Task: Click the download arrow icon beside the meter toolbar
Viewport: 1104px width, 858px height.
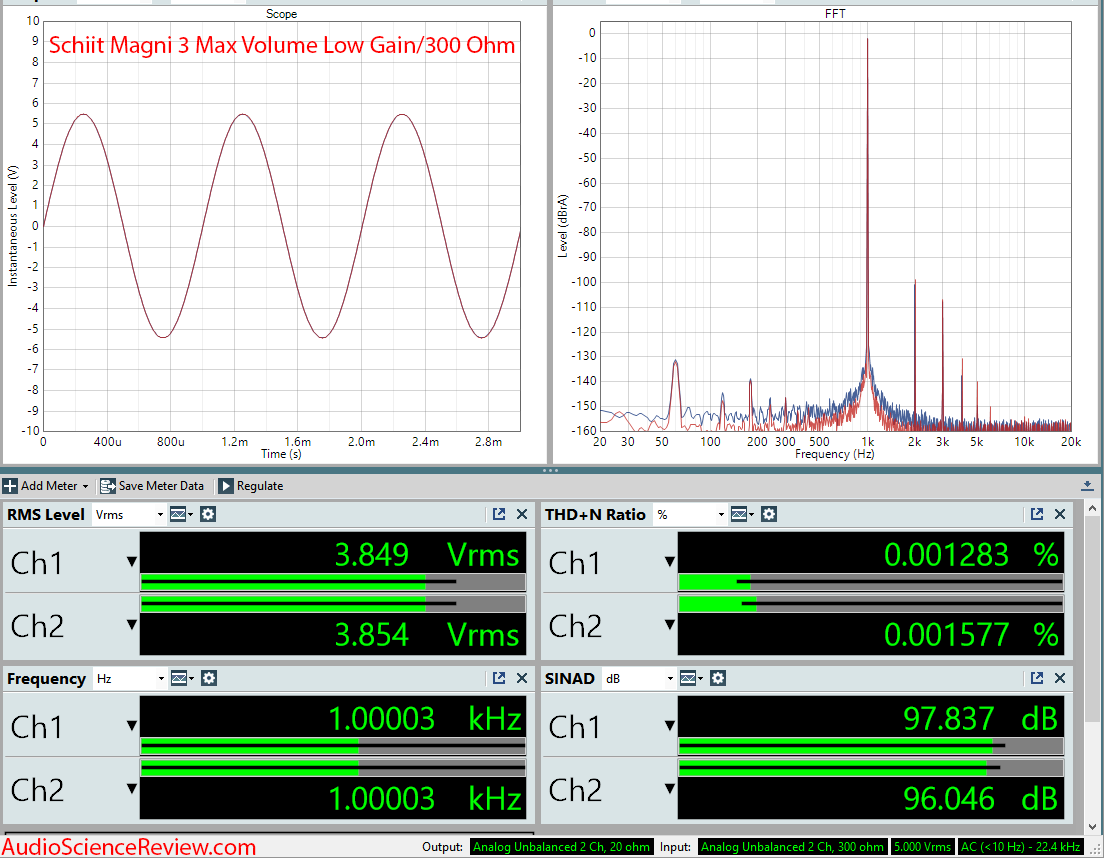Action: [1087, 486]
